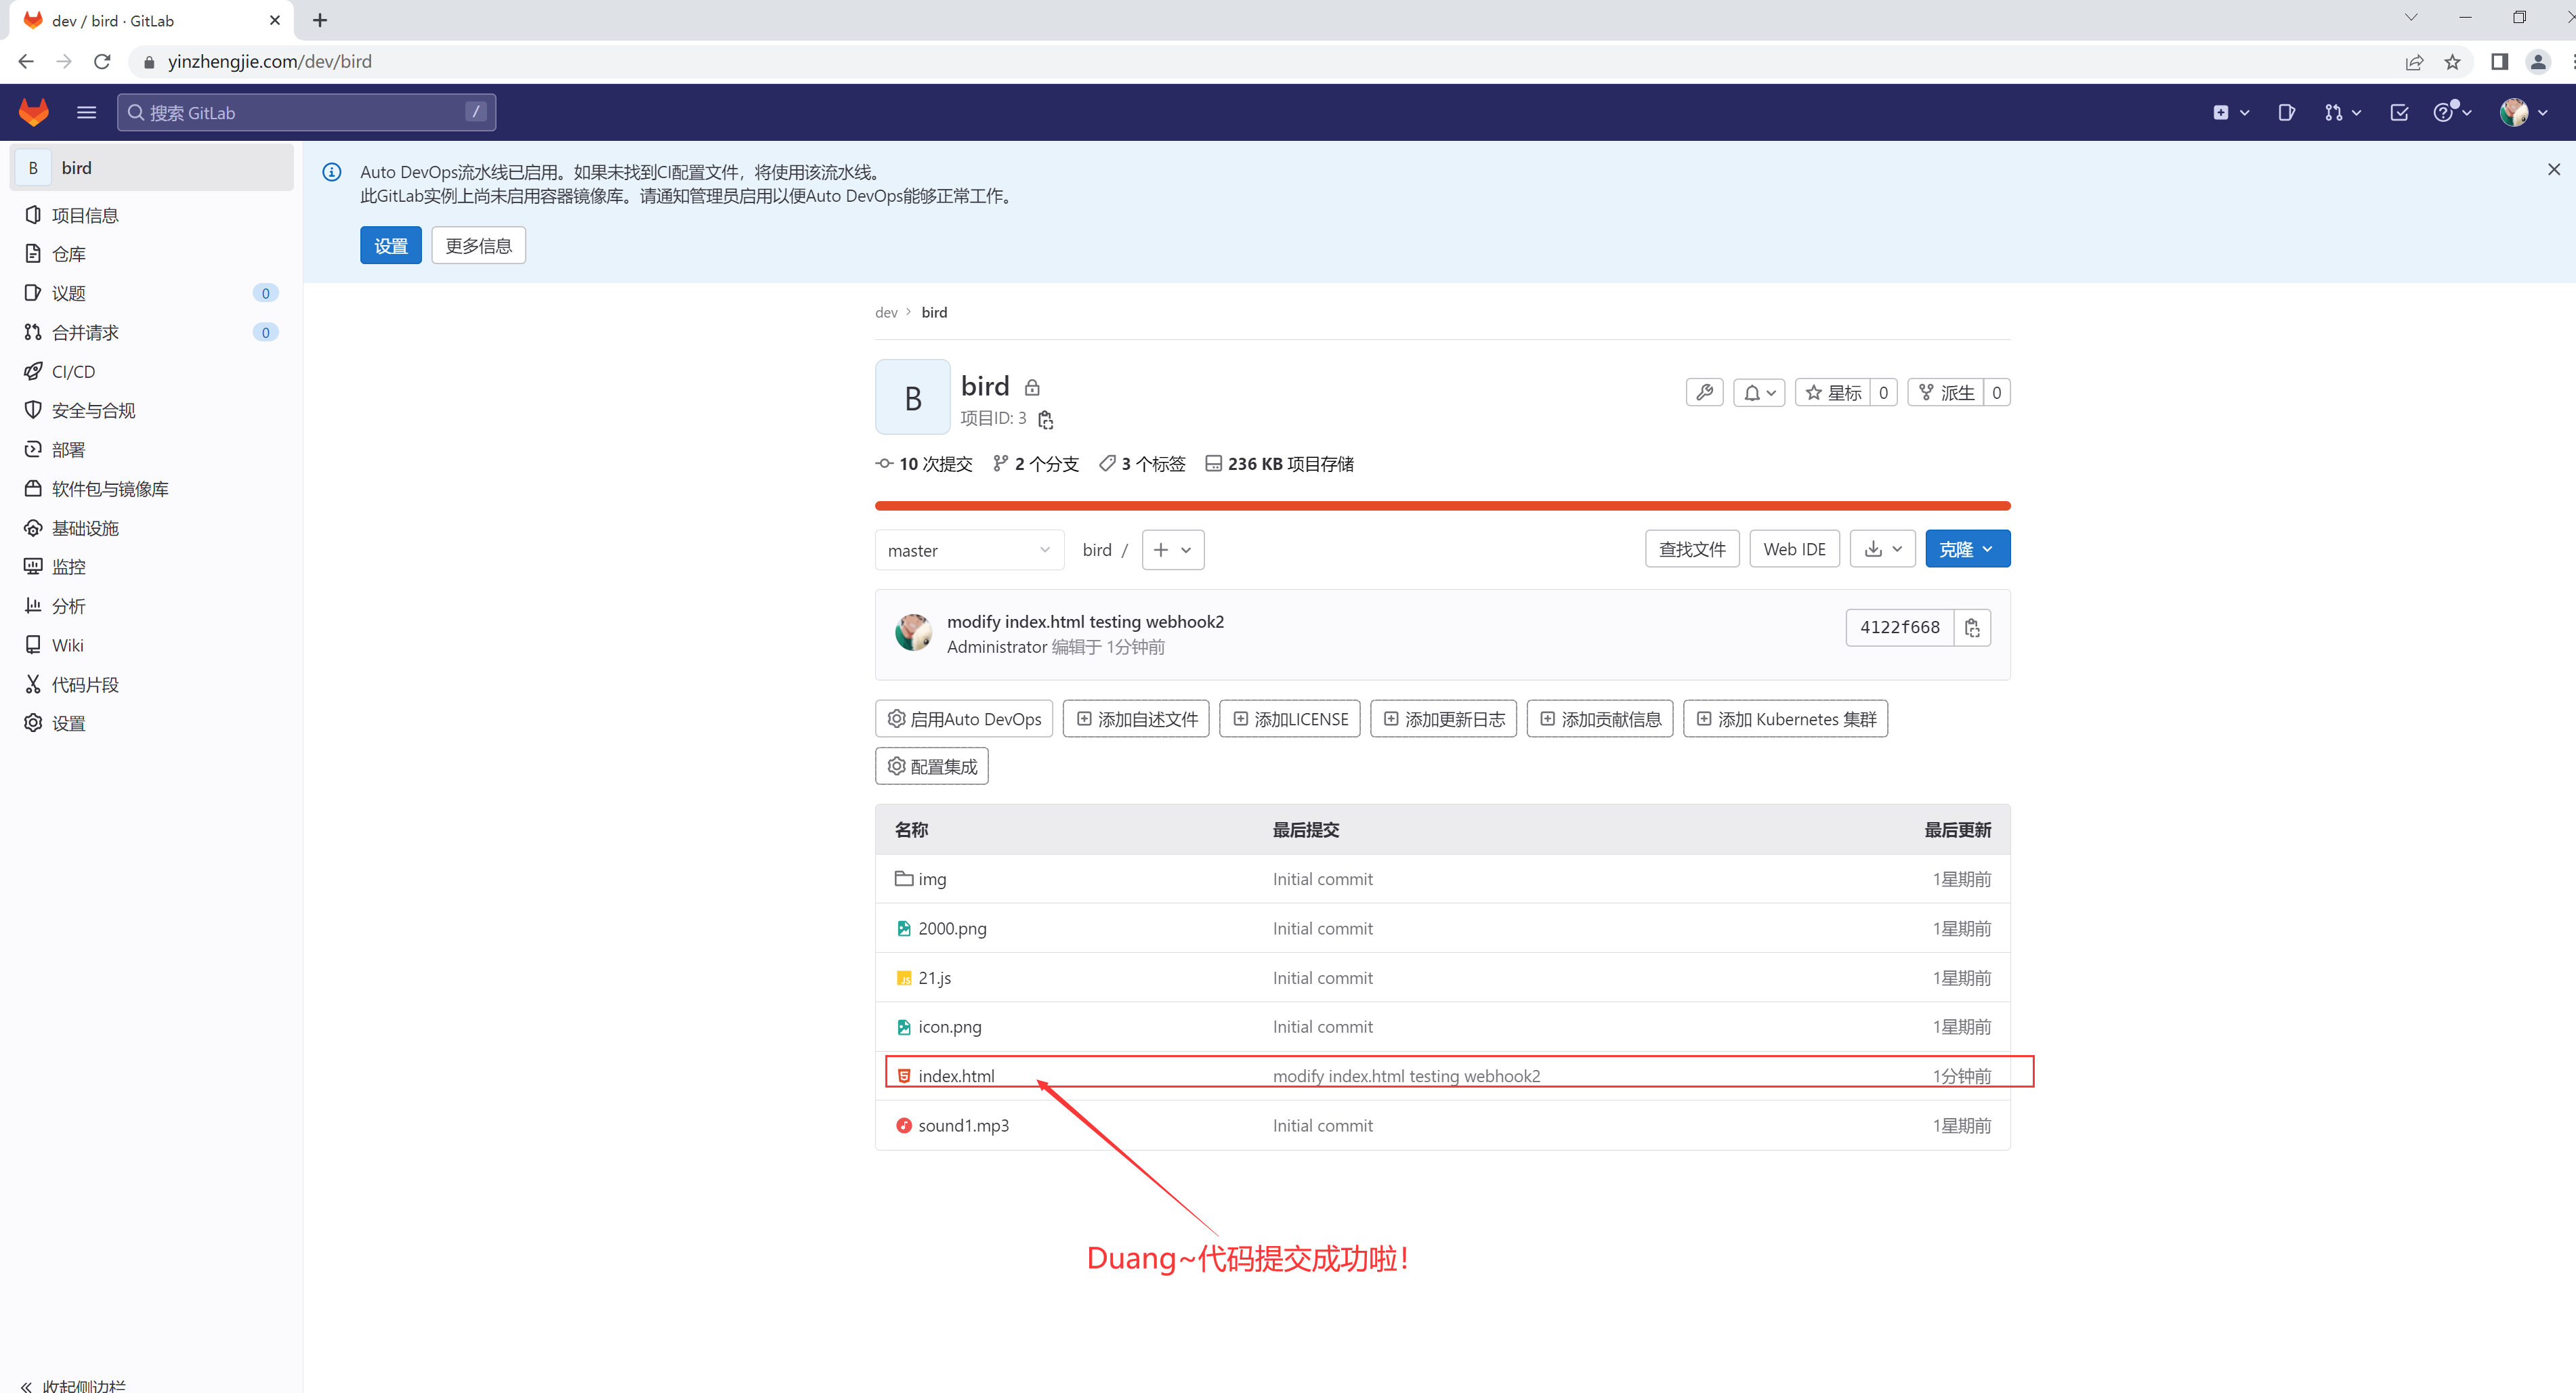Open CI/CD in the sidebar

[x=73, y=371]
